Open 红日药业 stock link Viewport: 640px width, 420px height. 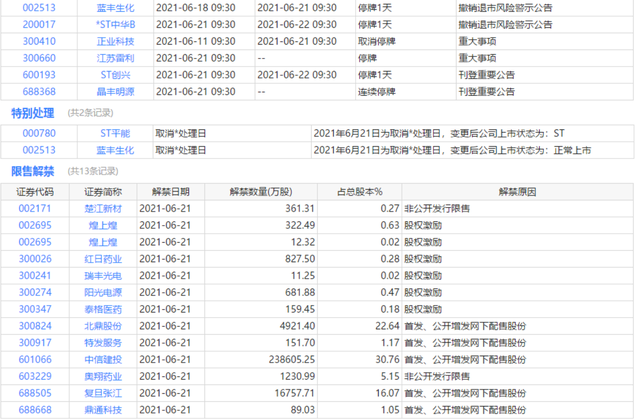(103, 259)
